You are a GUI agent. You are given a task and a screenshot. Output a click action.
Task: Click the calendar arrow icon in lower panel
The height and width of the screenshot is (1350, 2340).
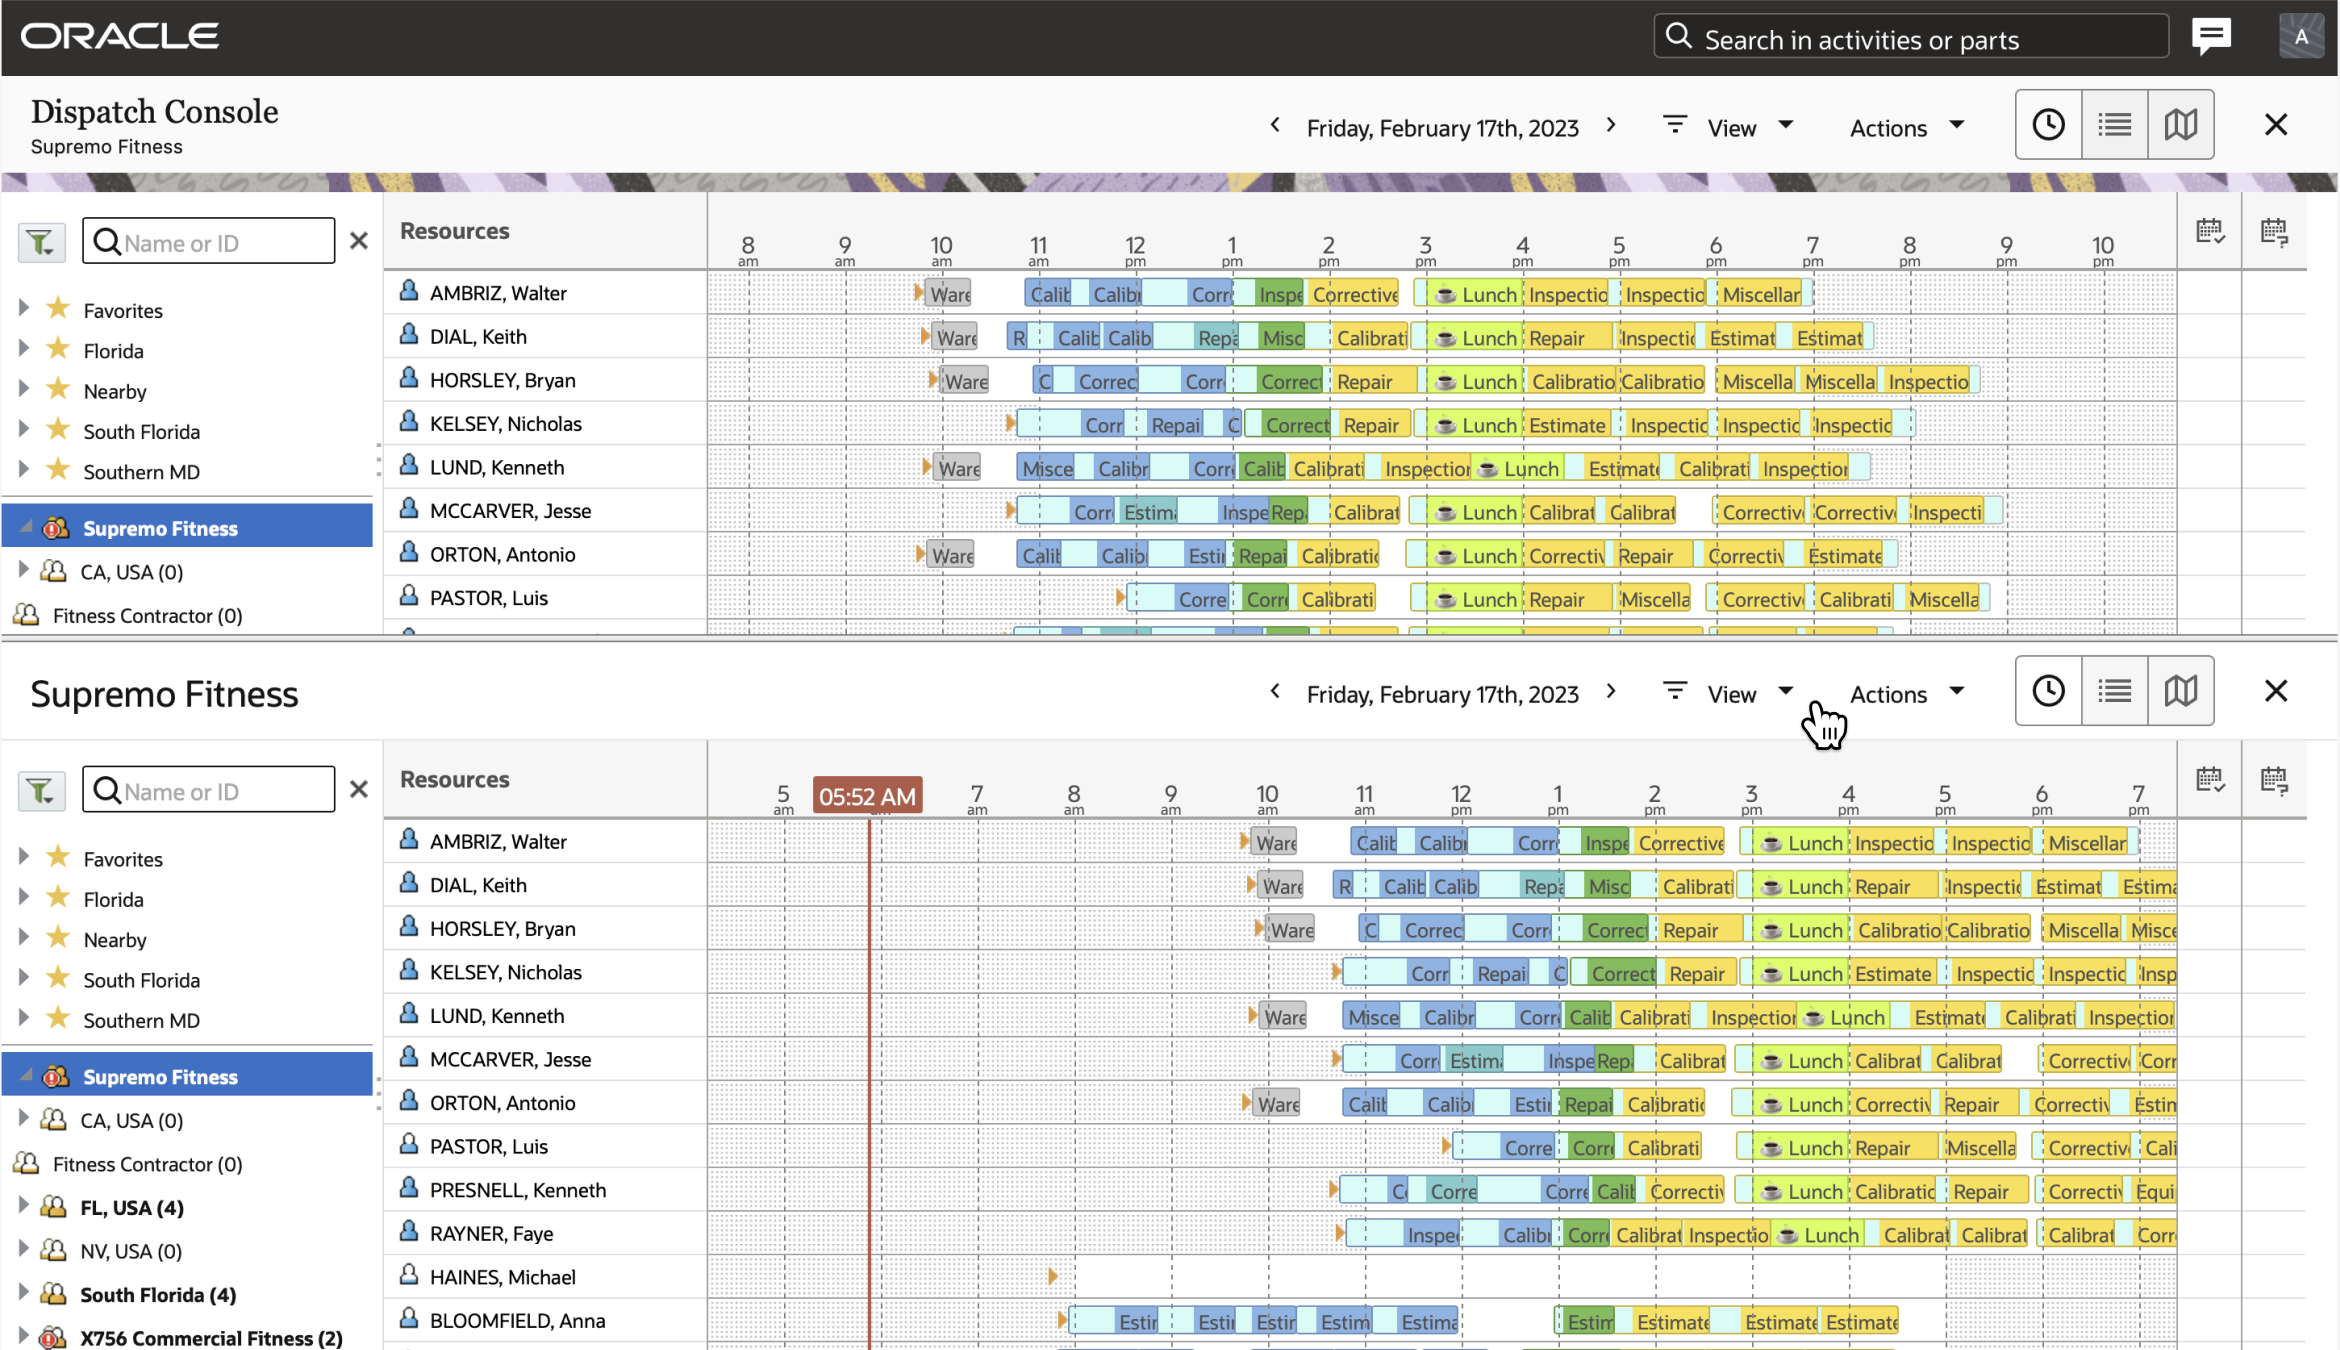[x=2274, y=780]
